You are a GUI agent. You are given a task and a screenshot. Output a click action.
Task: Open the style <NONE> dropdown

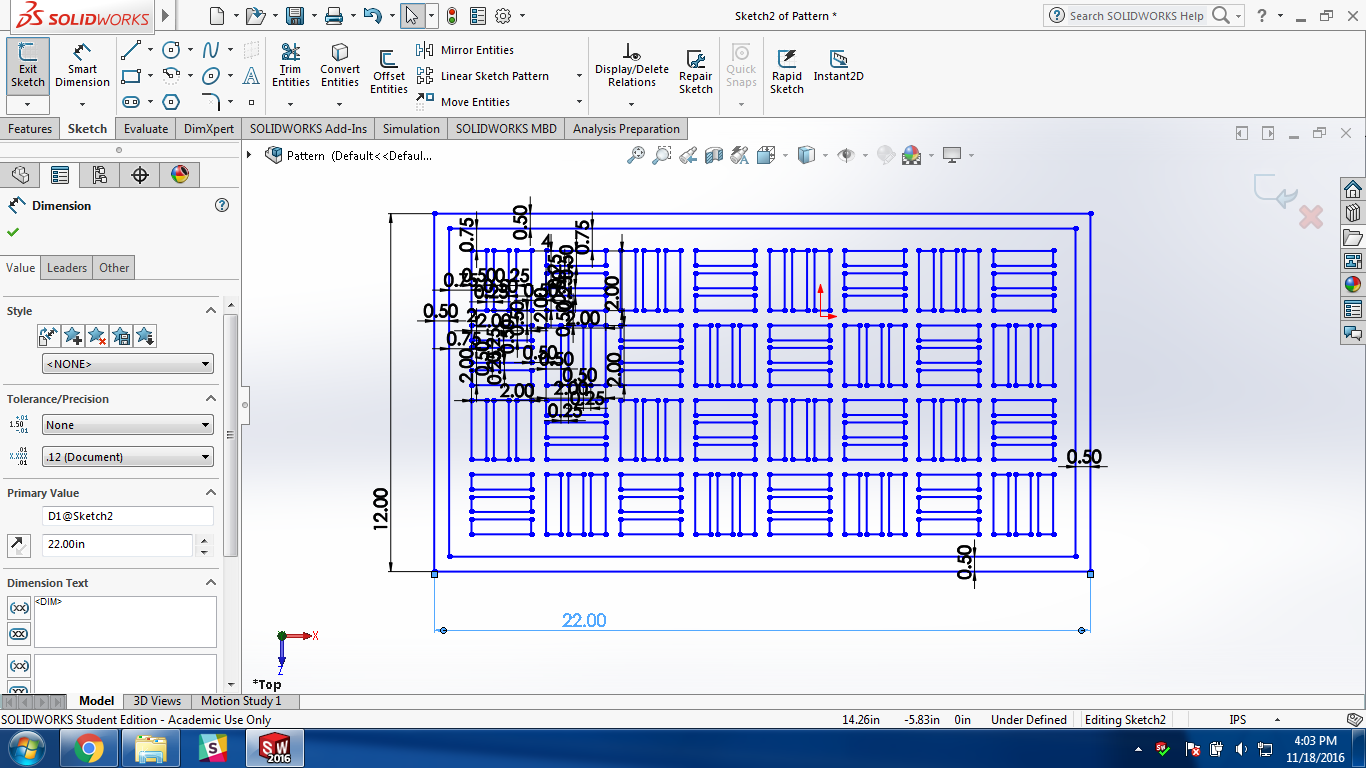tap(128, 364)
